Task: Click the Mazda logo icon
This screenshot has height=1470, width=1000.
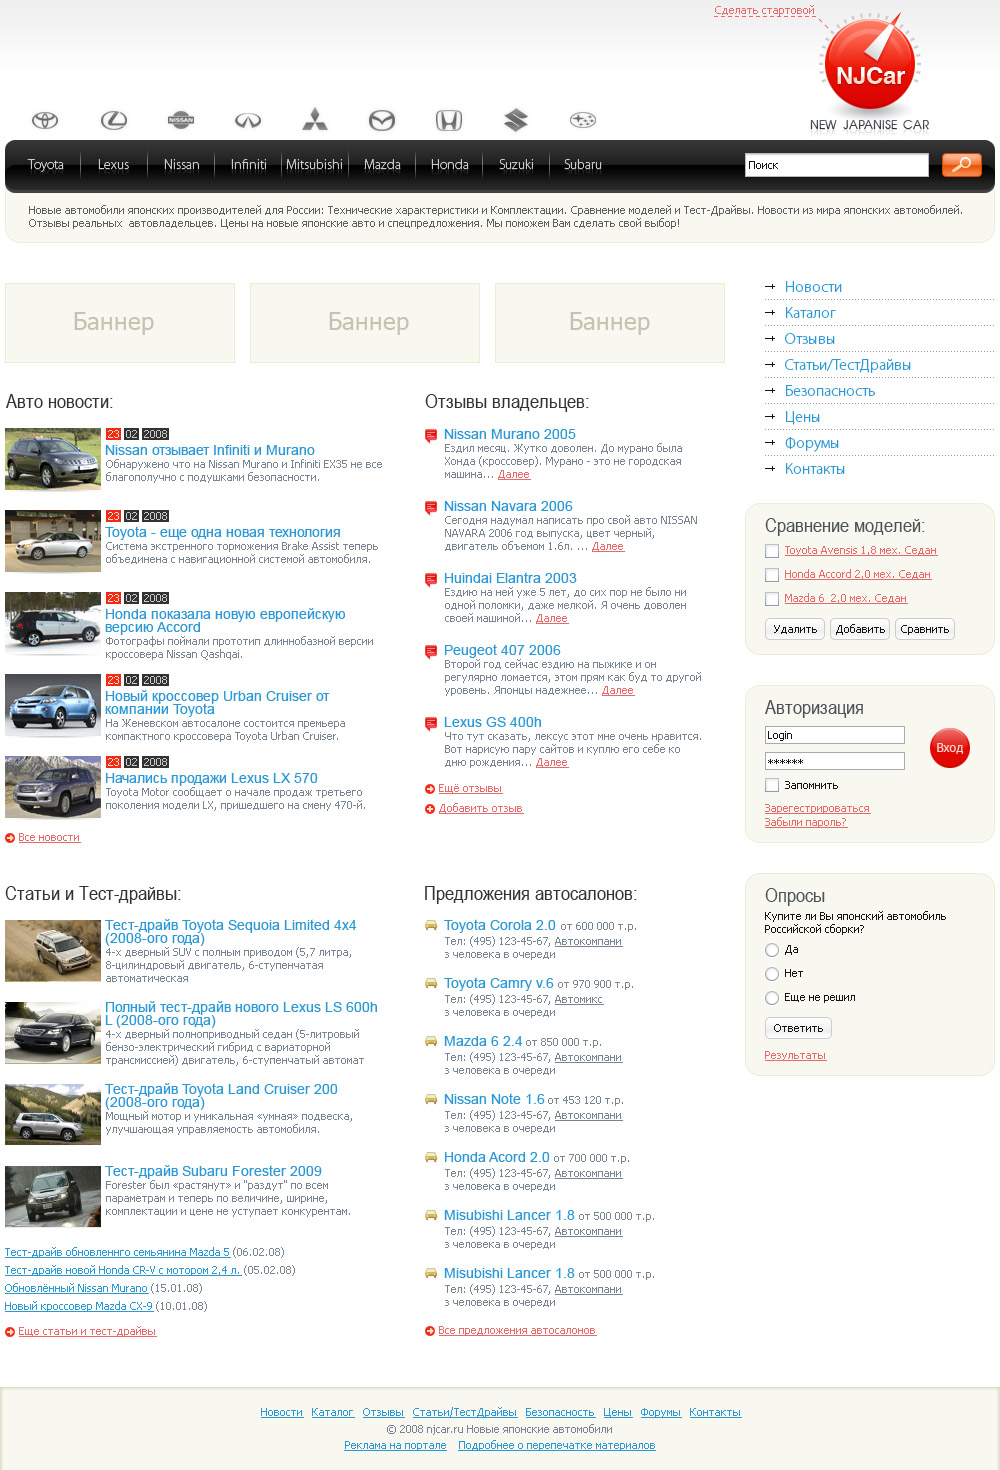Action: point(382,118)
